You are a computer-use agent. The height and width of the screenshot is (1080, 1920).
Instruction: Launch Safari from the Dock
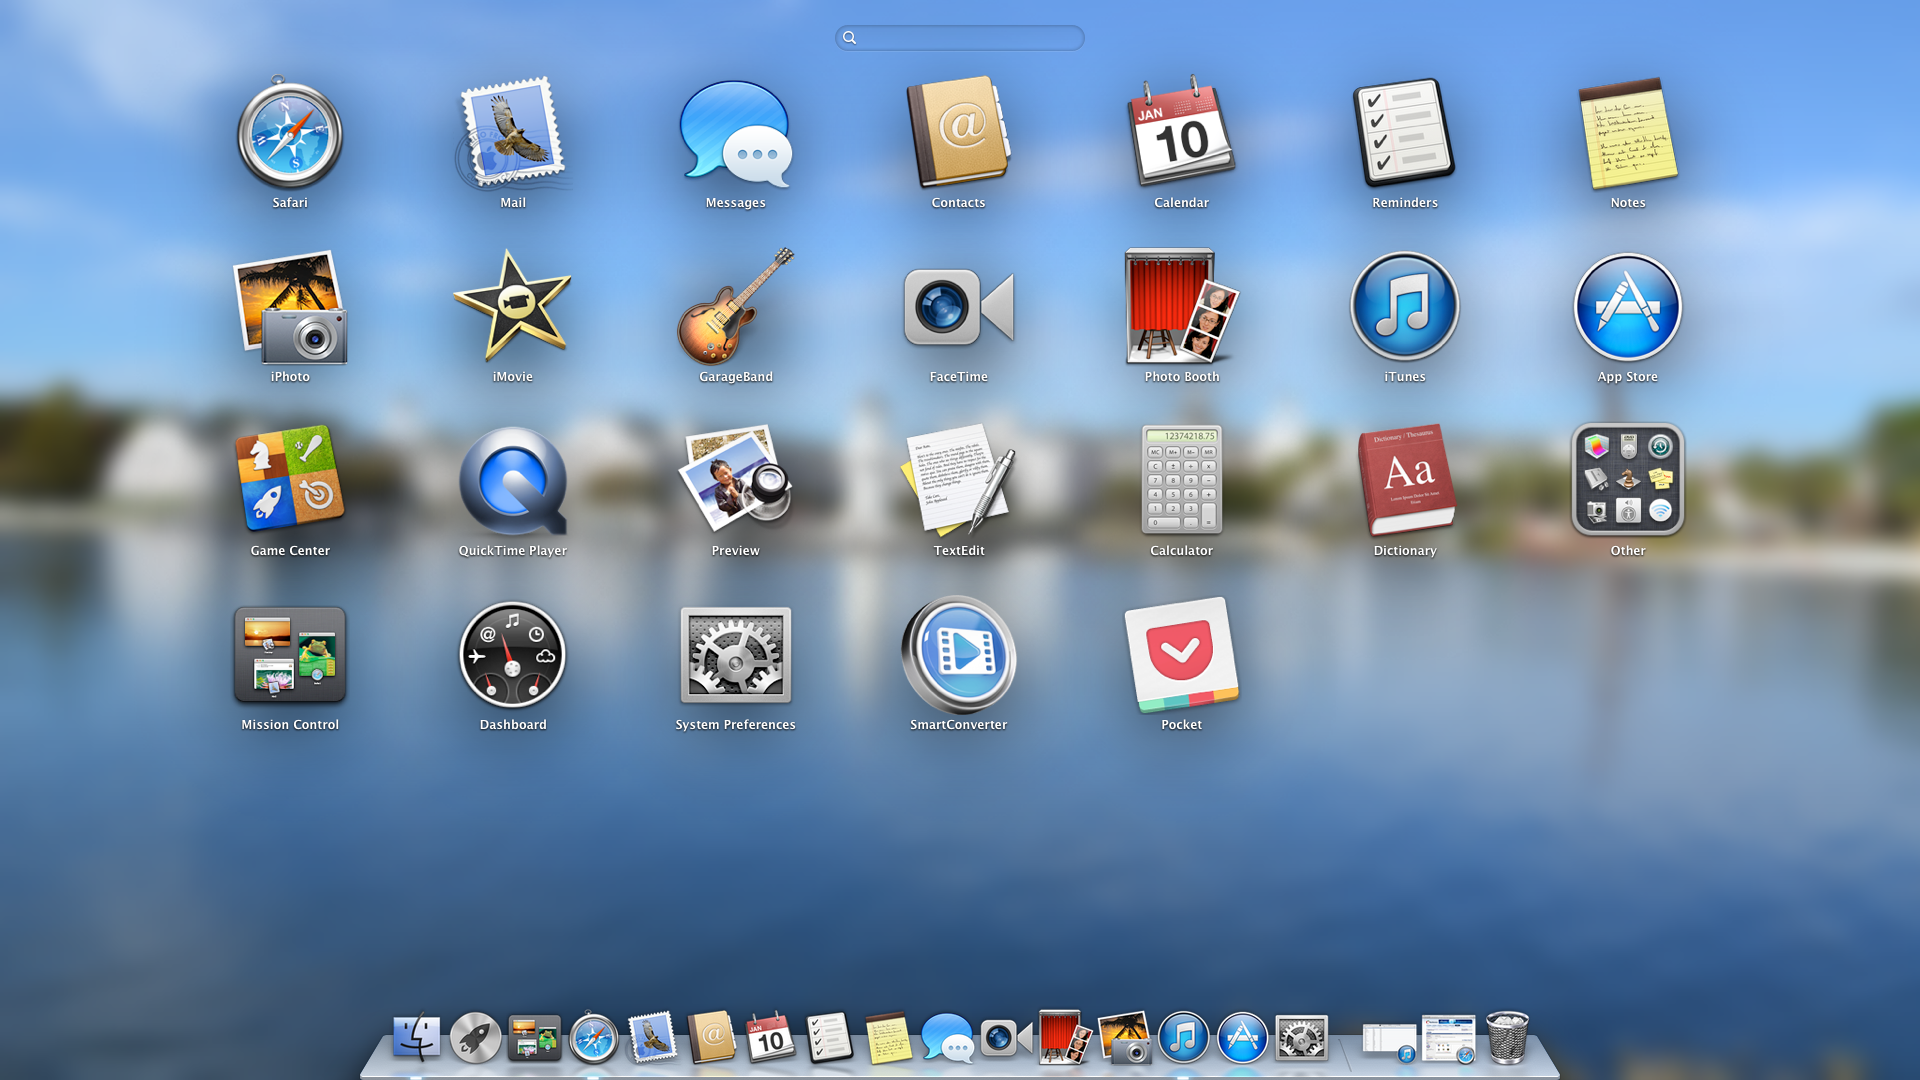point(593,1038)
